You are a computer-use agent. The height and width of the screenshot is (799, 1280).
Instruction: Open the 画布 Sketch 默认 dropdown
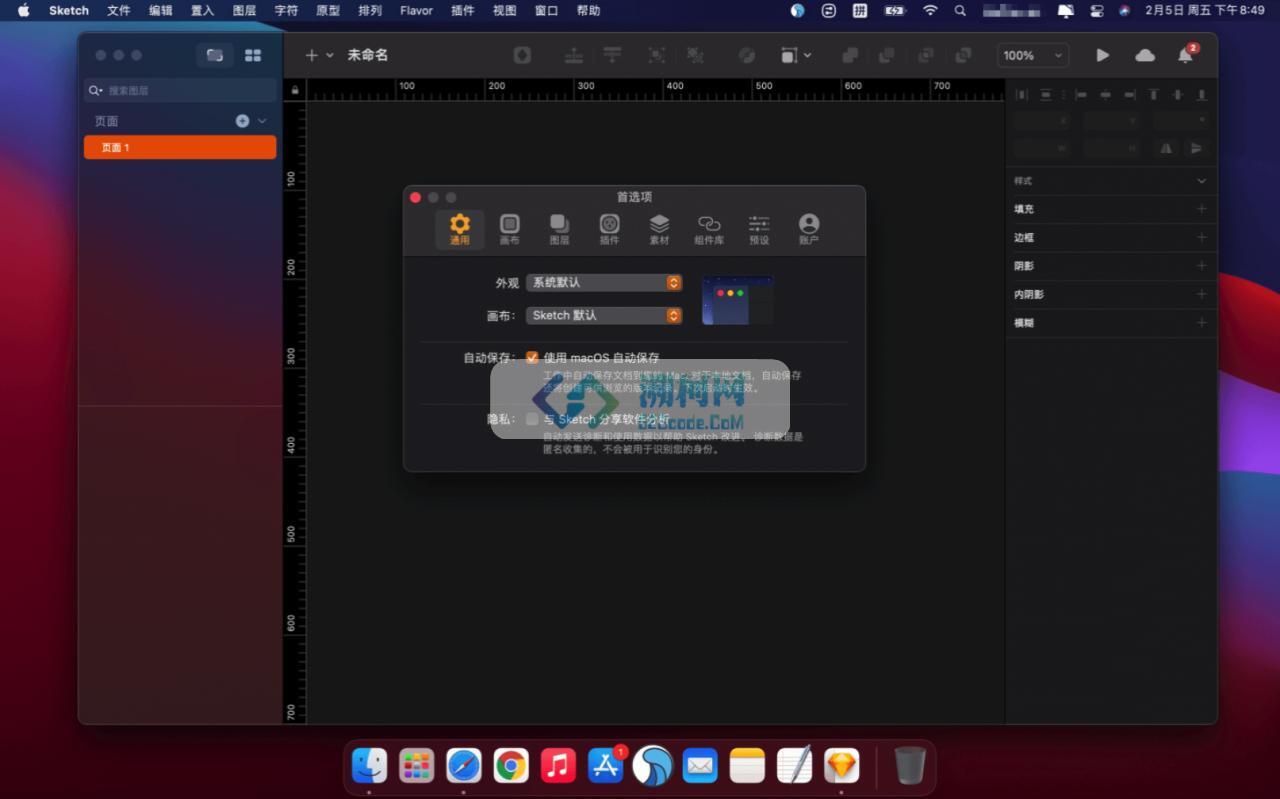[604, 315]
